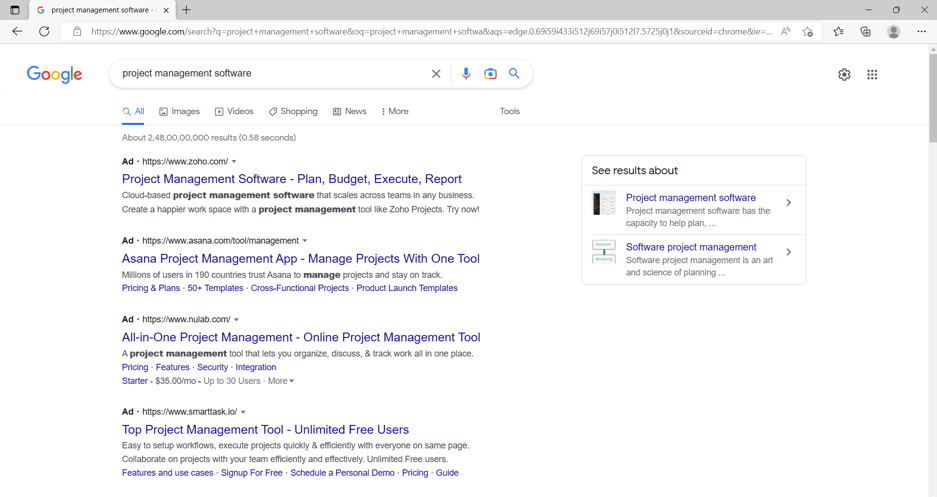The height and width of the screenshot is (497, 937).
Task: Open Project management software panel link
Action: coord(691,198)
